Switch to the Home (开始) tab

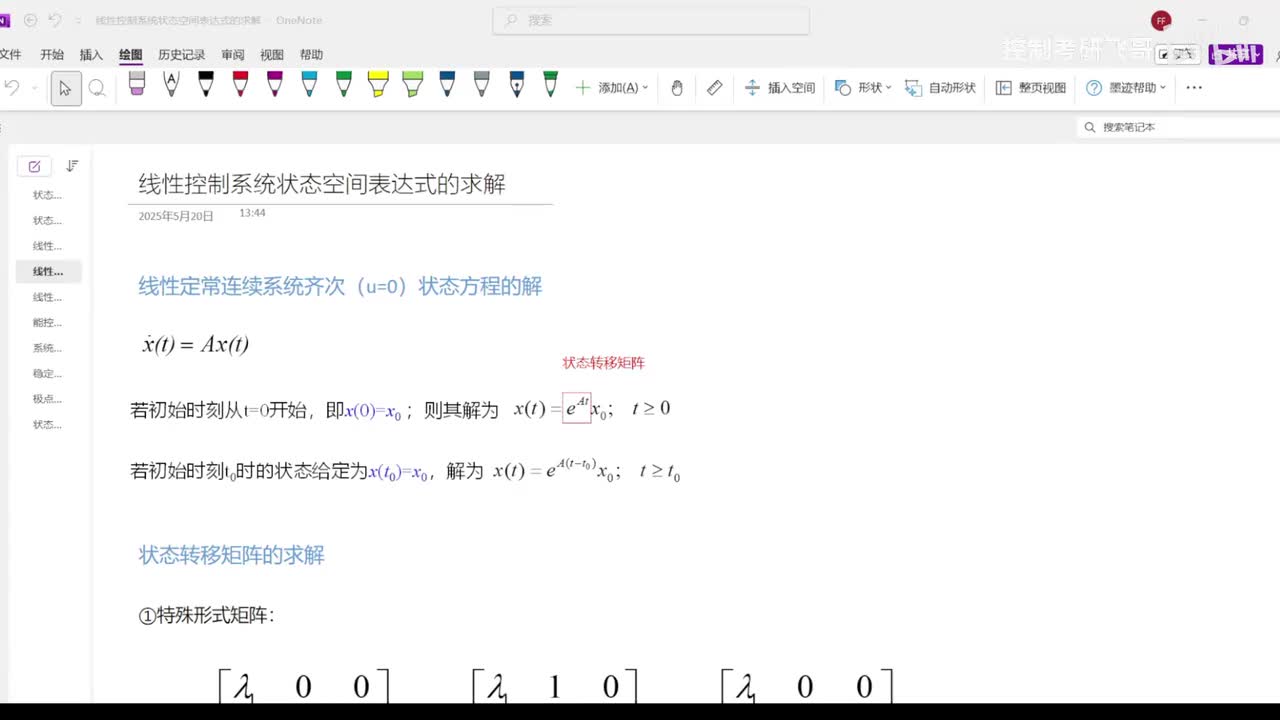pyautogui.click(x=52, y=55)
